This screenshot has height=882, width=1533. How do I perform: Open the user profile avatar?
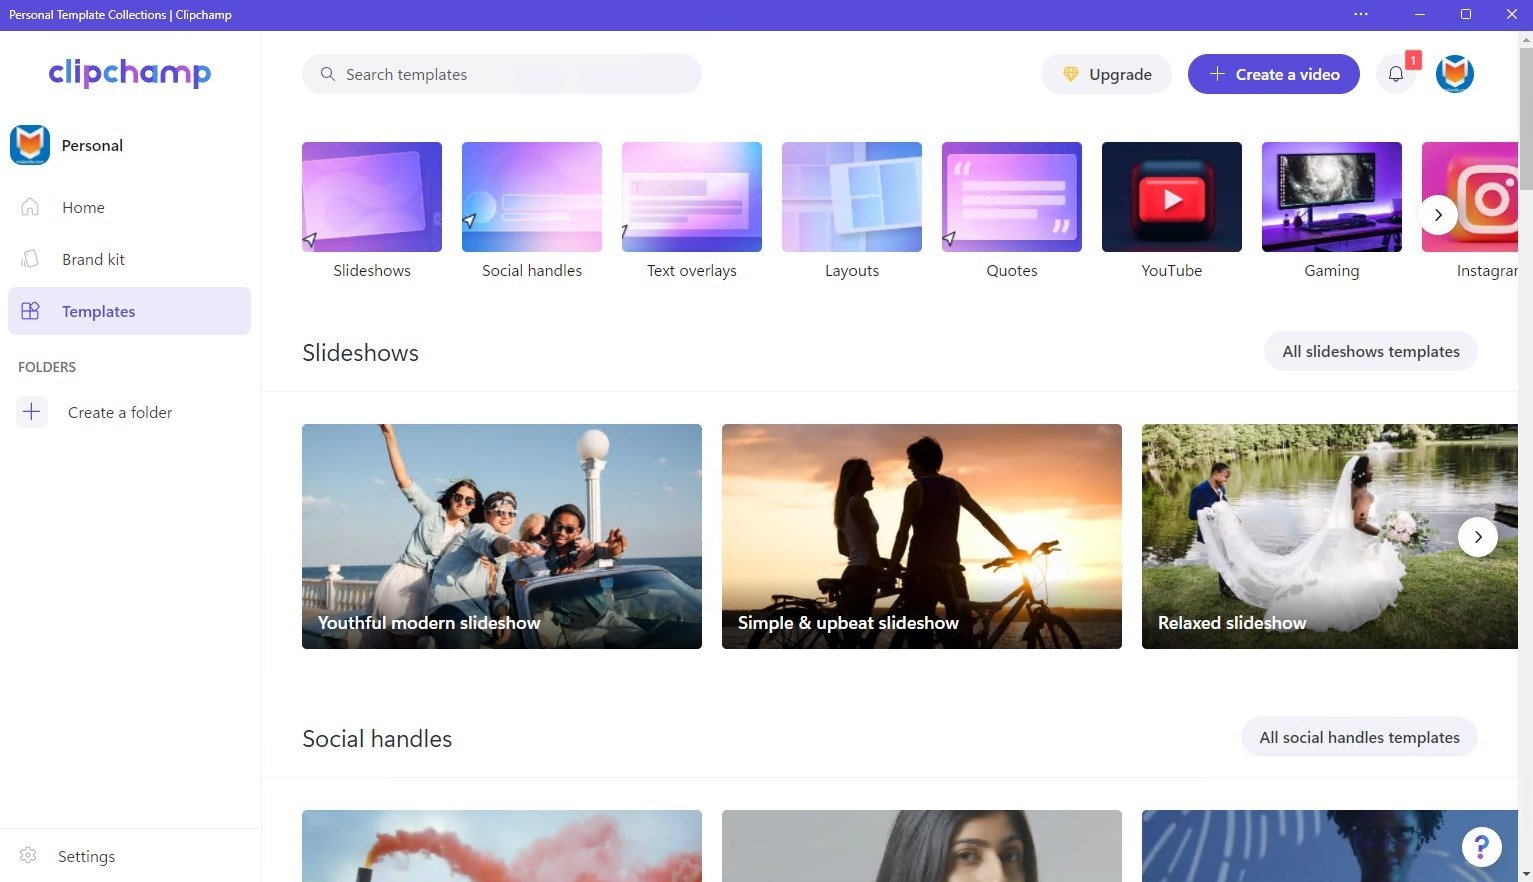click(x=1455, y=74)
